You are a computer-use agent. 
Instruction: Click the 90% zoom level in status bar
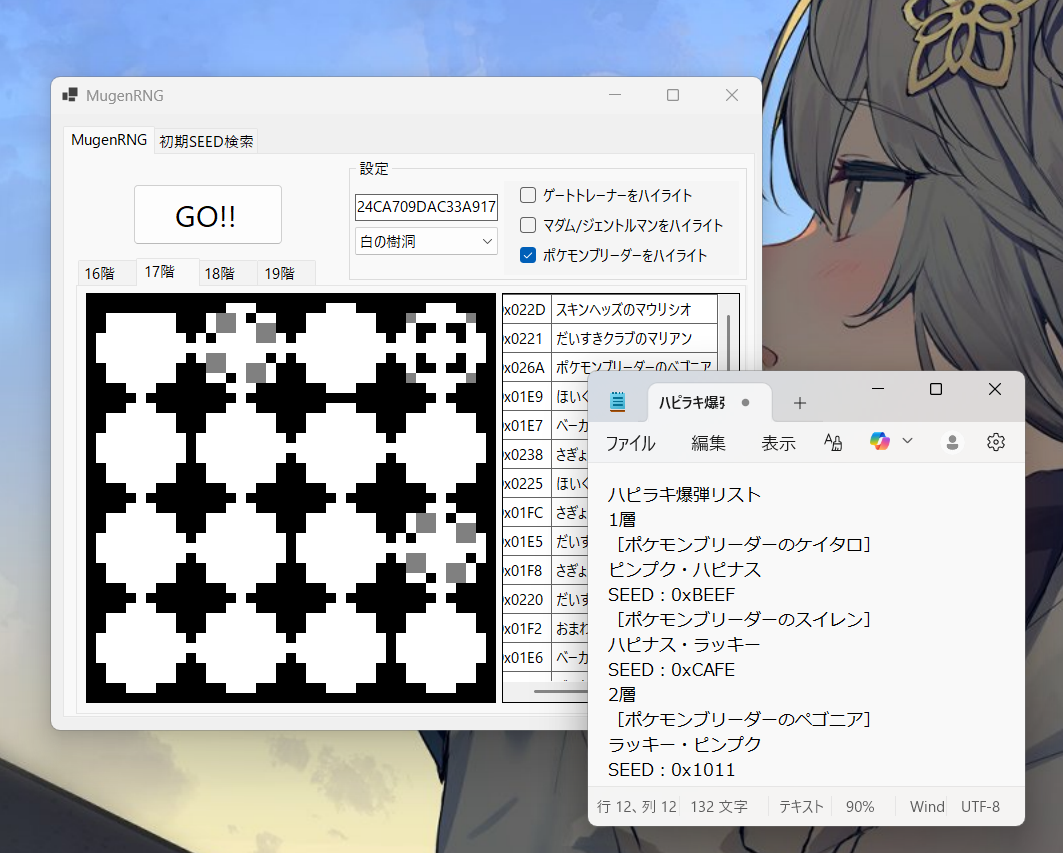click(860, 807)
